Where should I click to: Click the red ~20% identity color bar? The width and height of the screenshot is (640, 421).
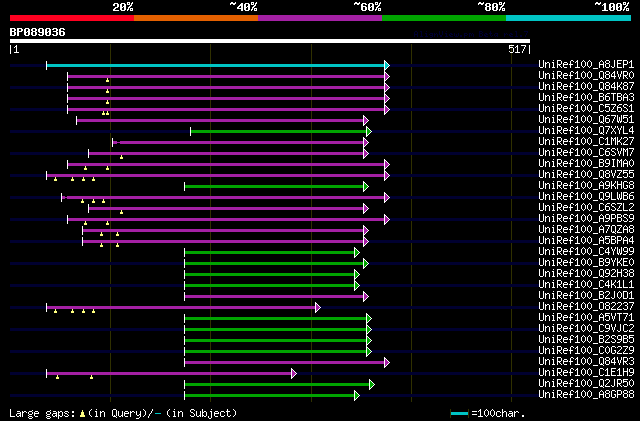coord(72,18)
